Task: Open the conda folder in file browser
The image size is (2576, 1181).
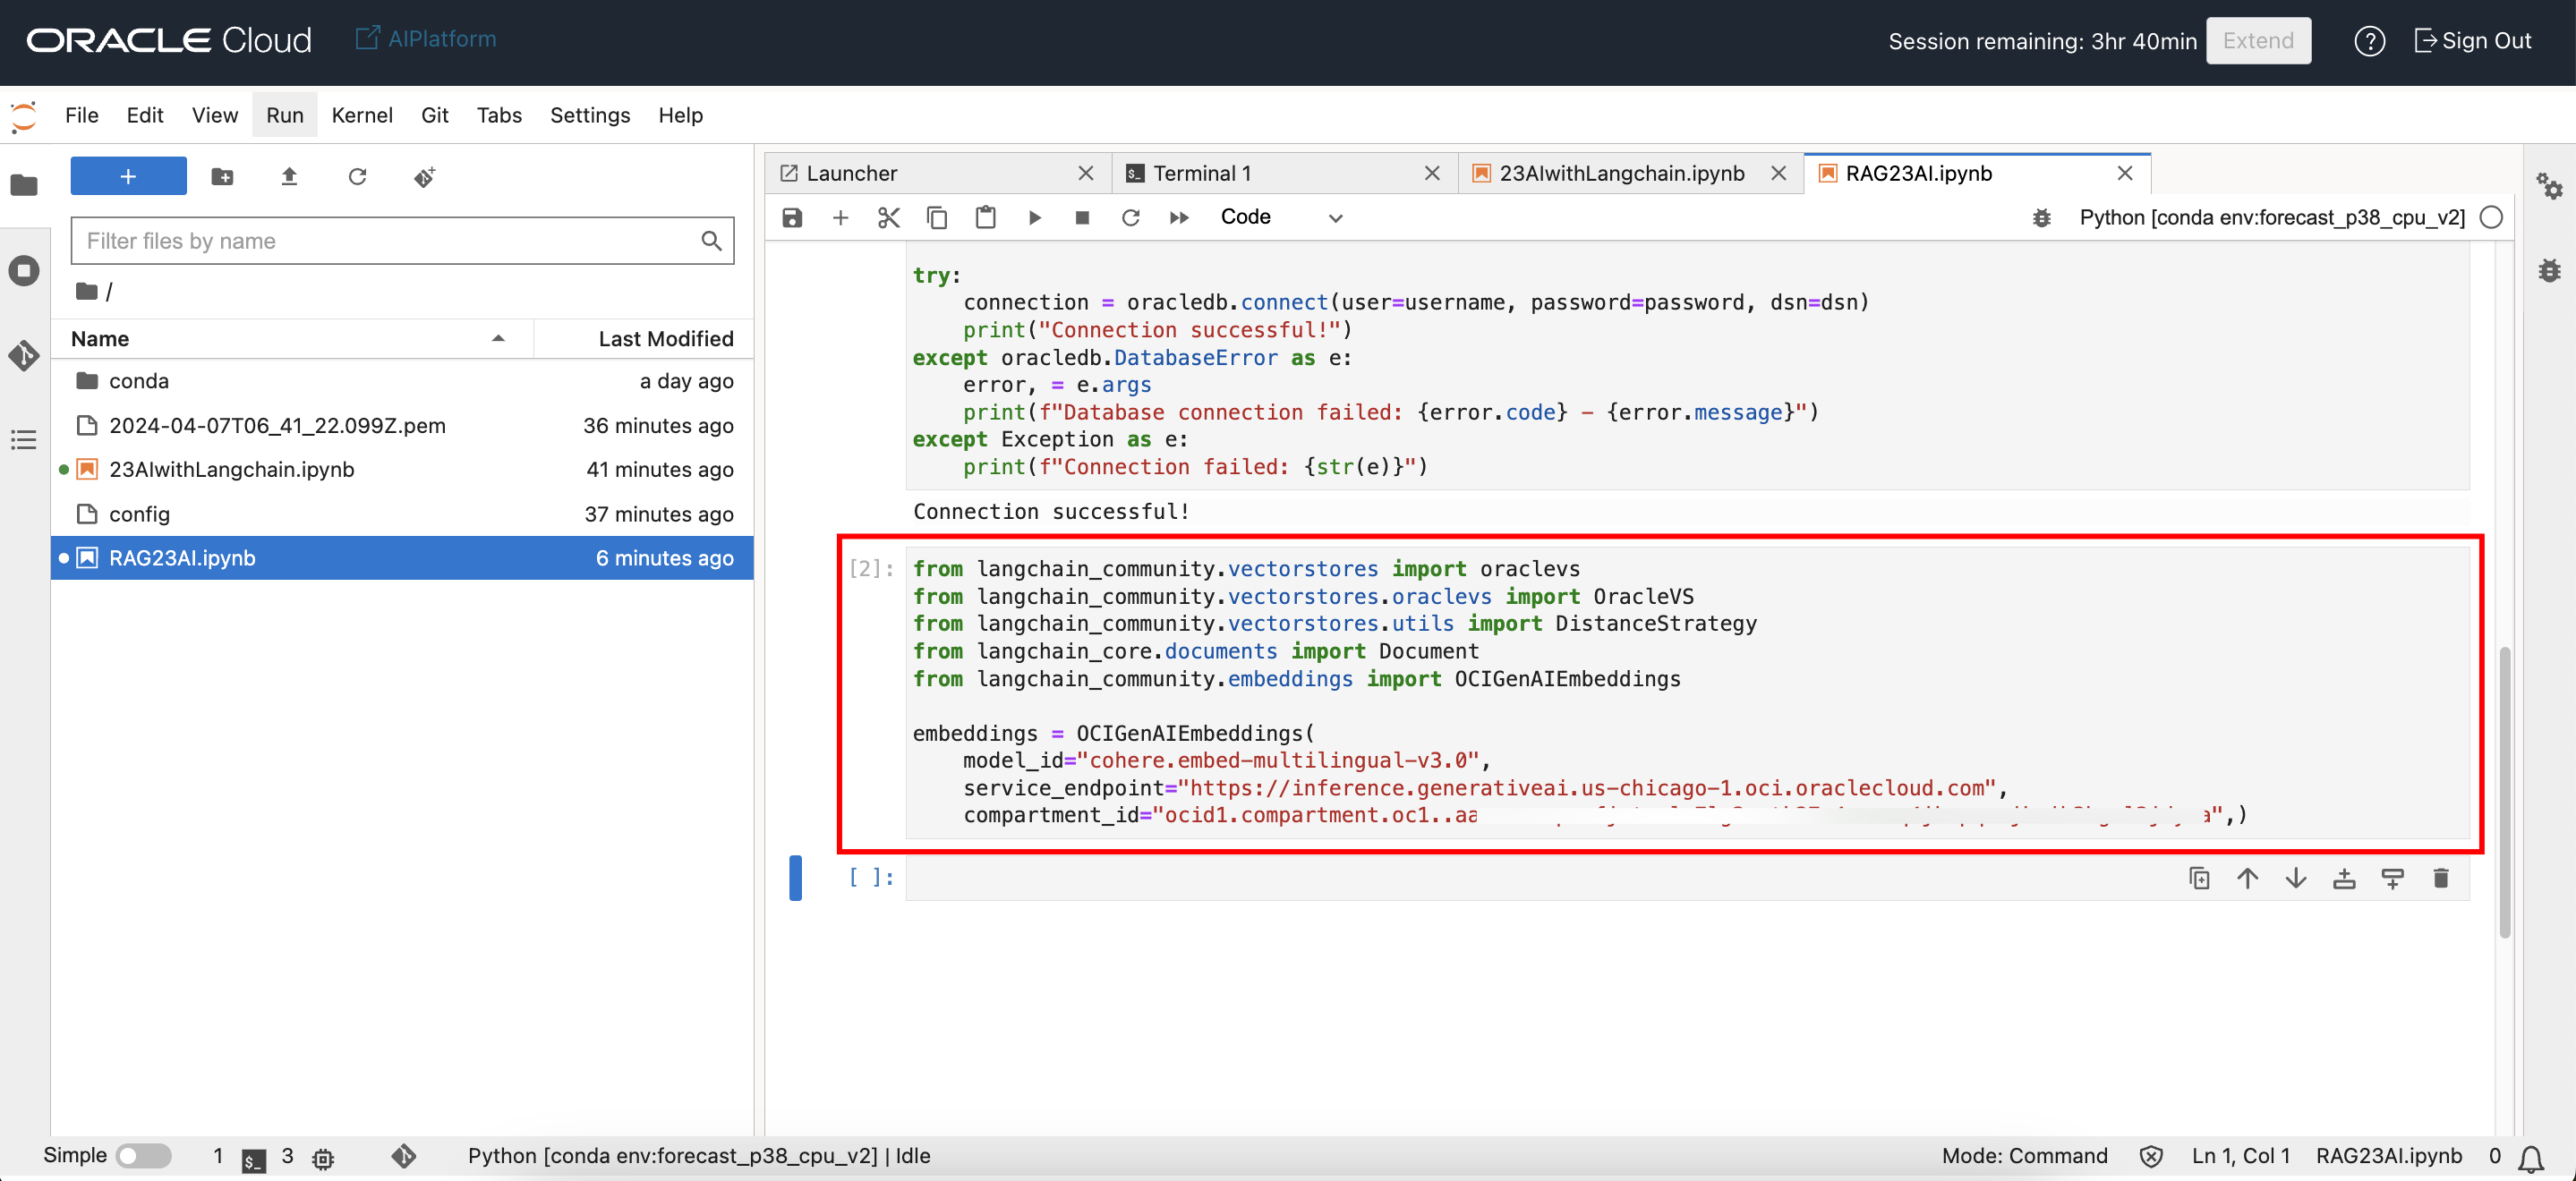Action: 139,381
